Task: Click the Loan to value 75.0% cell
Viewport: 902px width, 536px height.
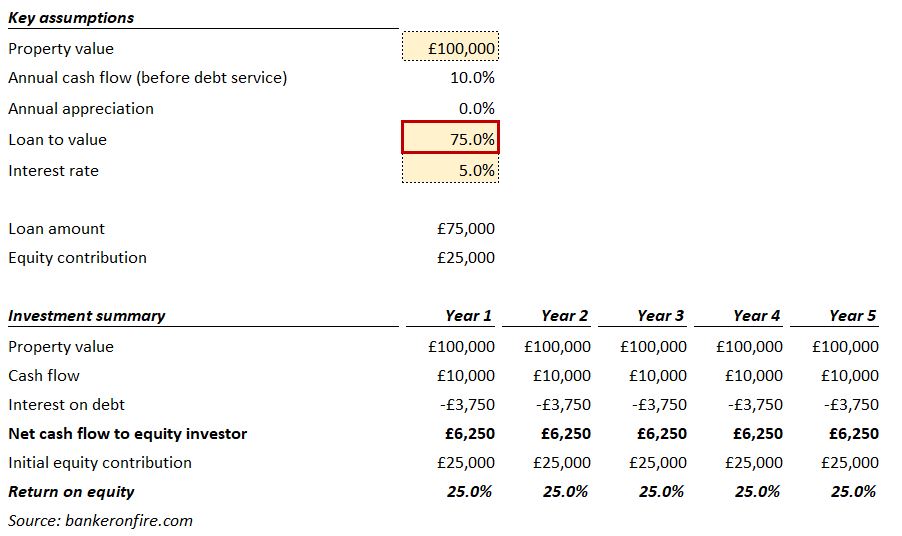Action: click(450, 139)
